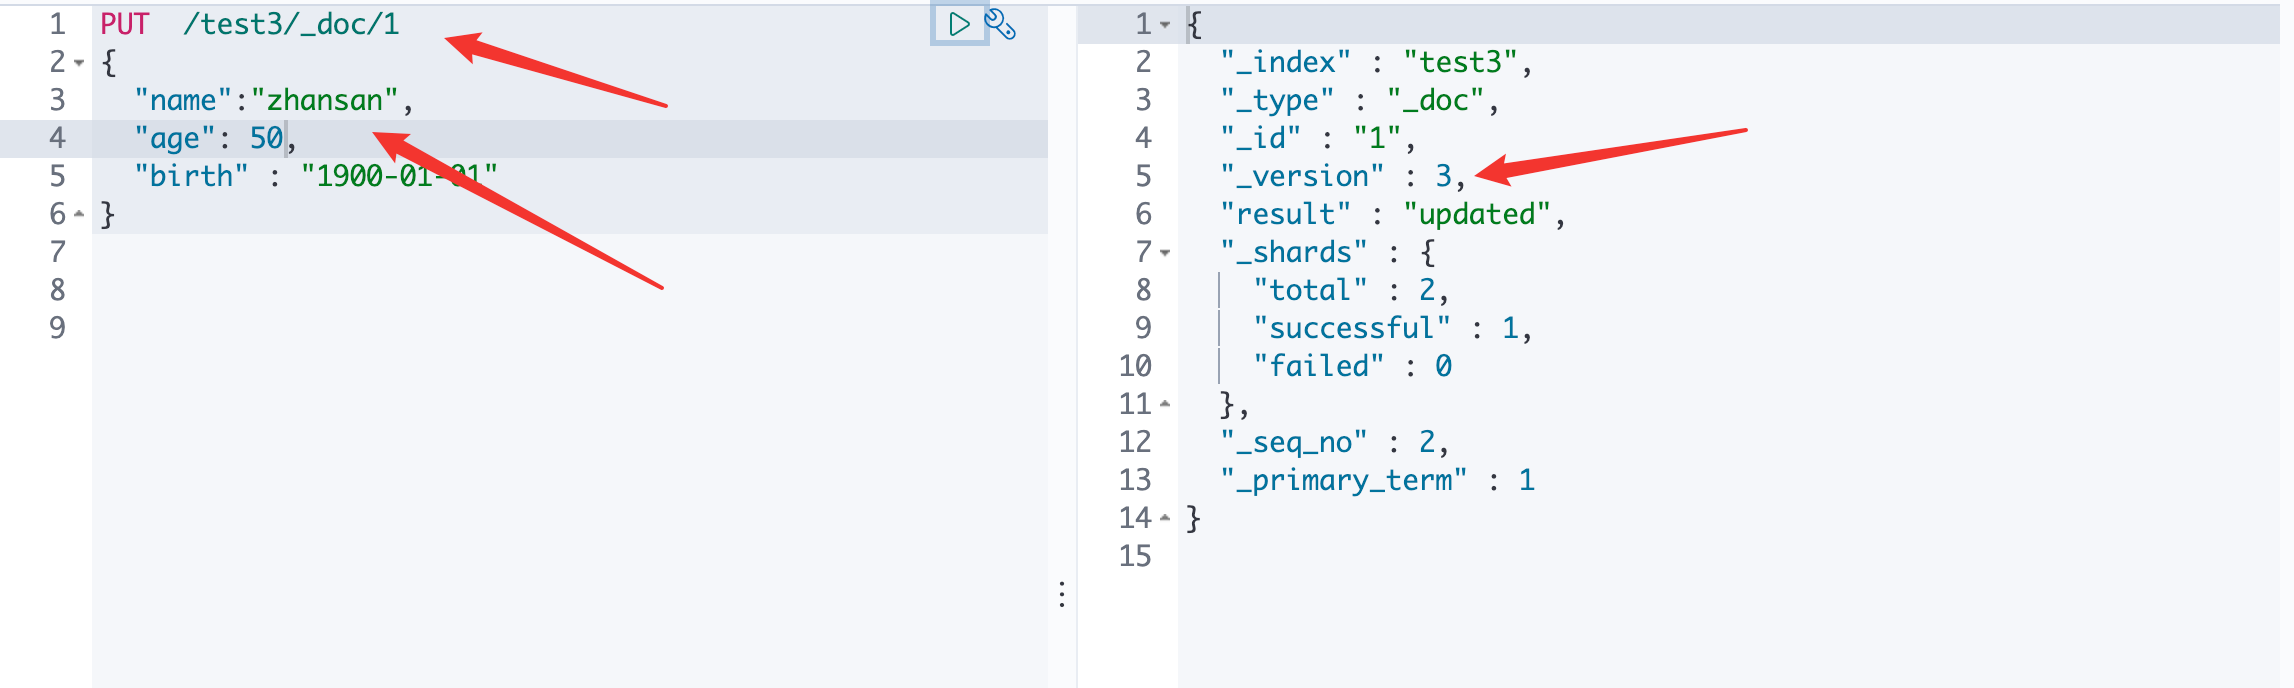The height and width of the screenshot is (688, 2294).
Task: Click the PUT method keyword
Action: click(124, 24)
